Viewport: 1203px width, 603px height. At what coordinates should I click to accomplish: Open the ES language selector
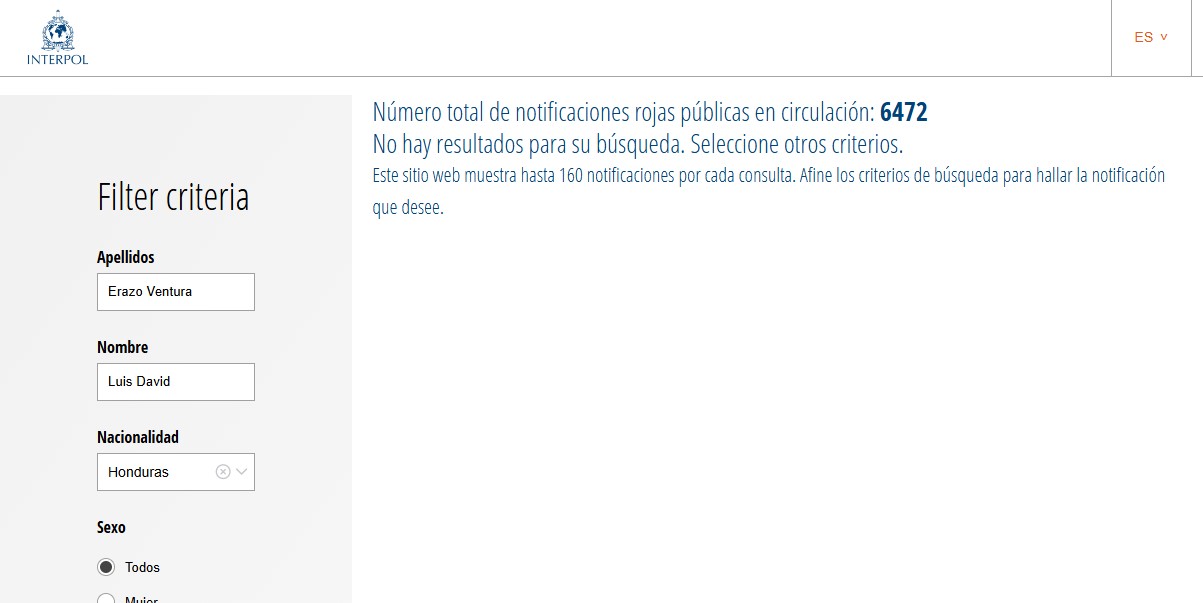pos(1144,37)
